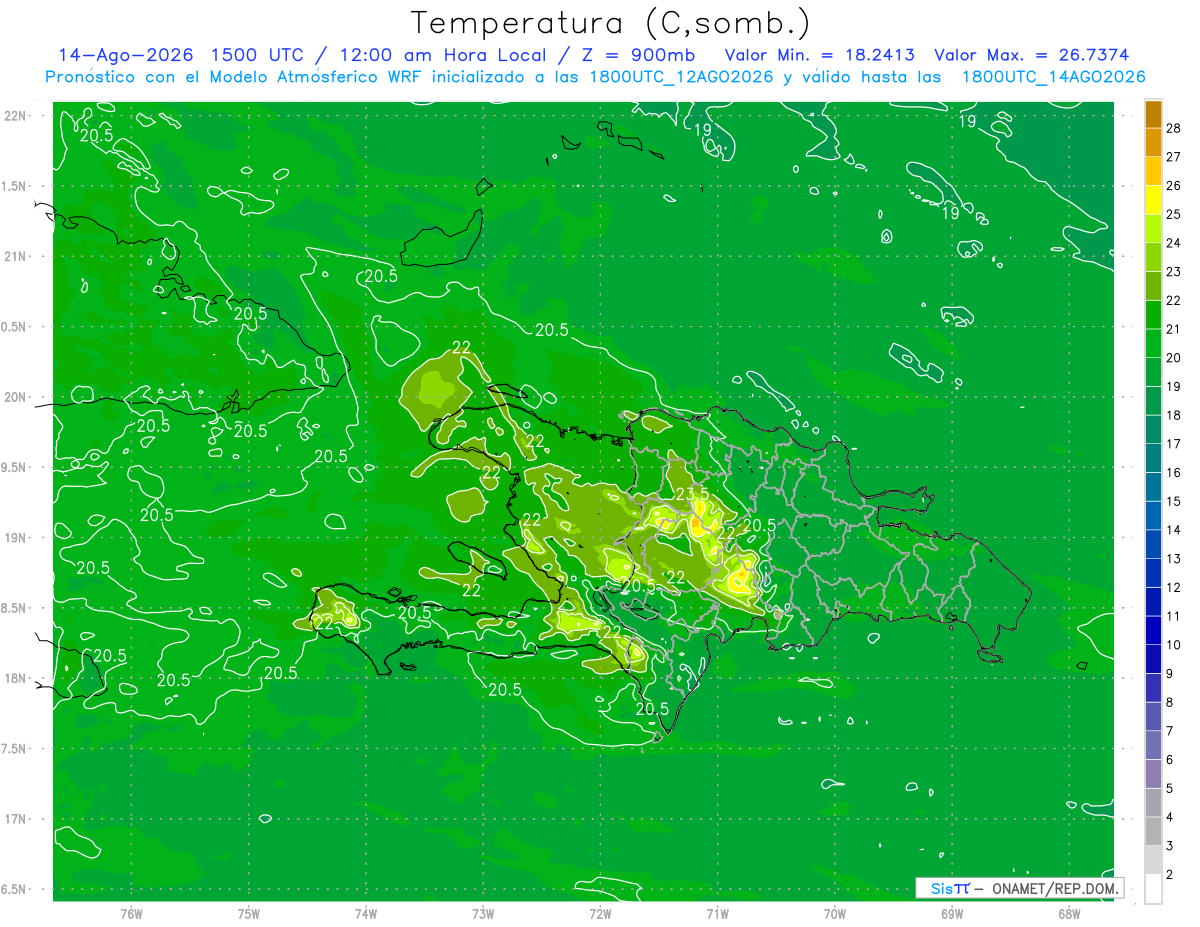The width and height of the screenshot is (1200, 927).
Task: Select the "14-Ago-2026" forecast date text
Action: click(x=124, y=55)
